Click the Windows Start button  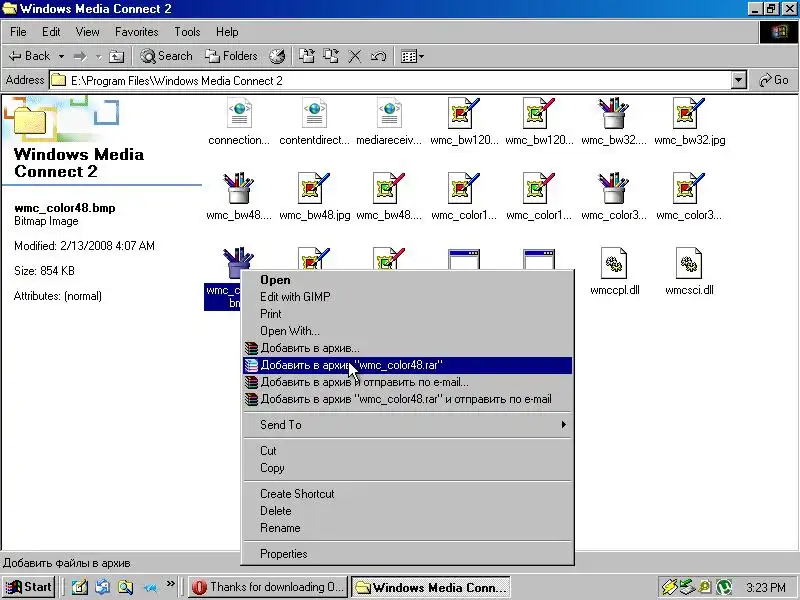(x=29, y=587)
